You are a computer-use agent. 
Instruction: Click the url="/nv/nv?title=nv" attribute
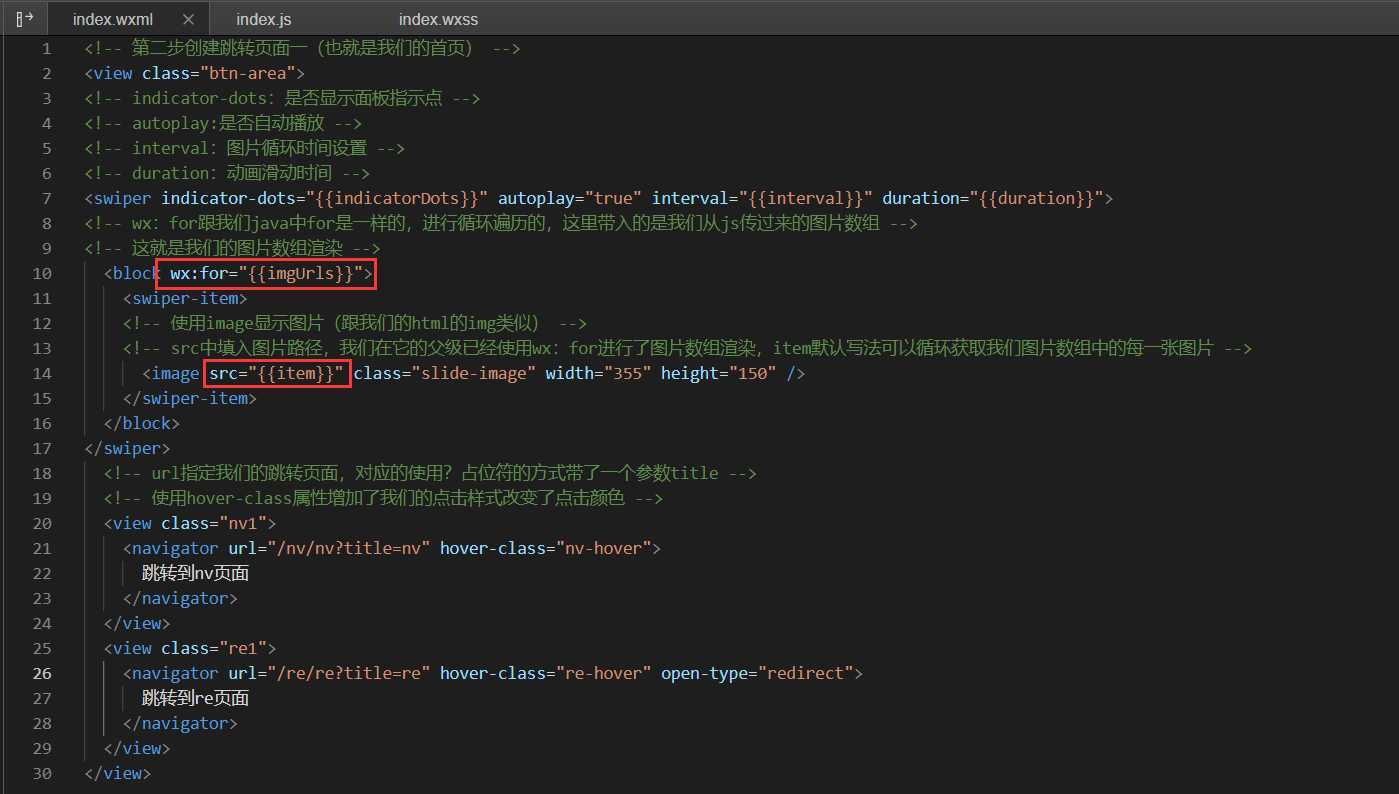(329, 548)
